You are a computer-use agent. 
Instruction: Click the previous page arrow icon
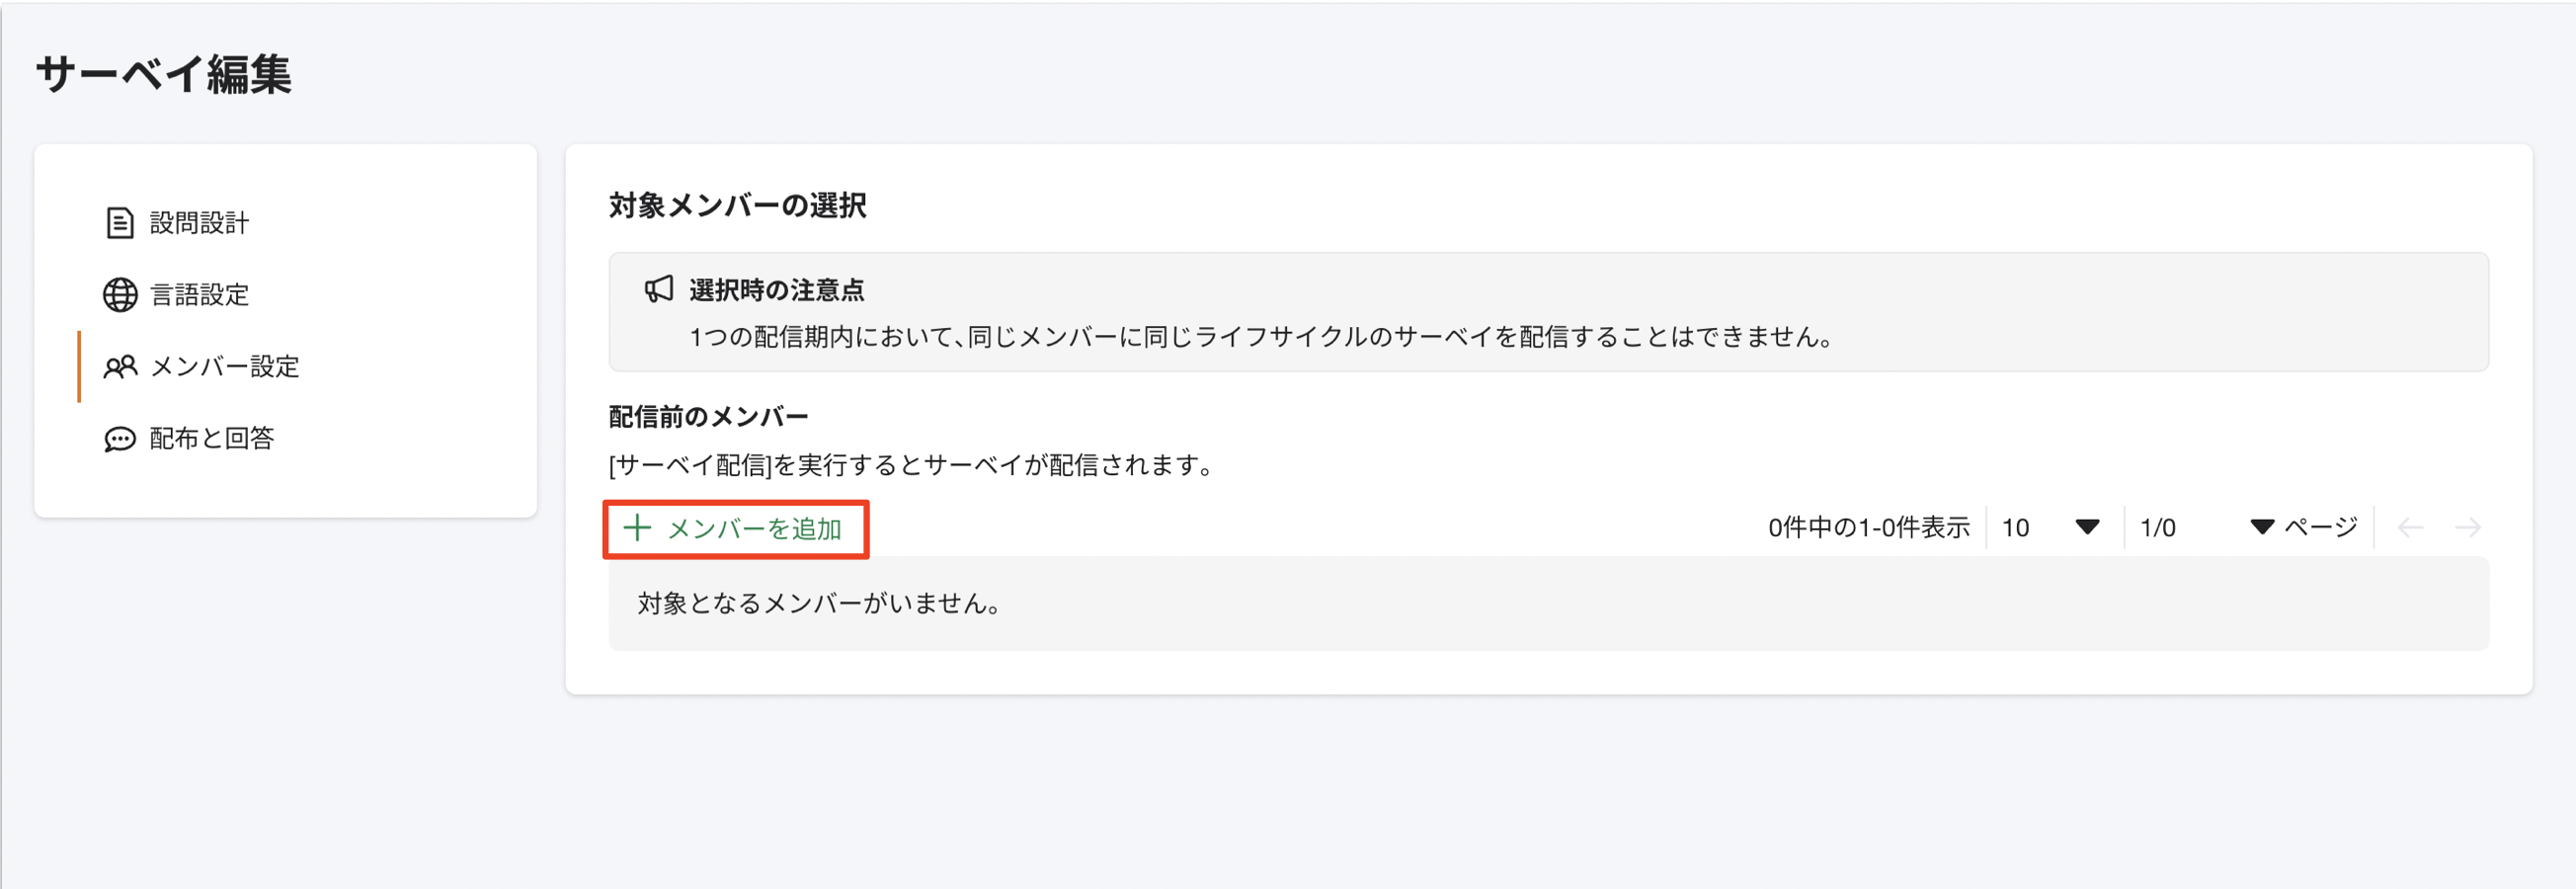tap(2415, 527)
